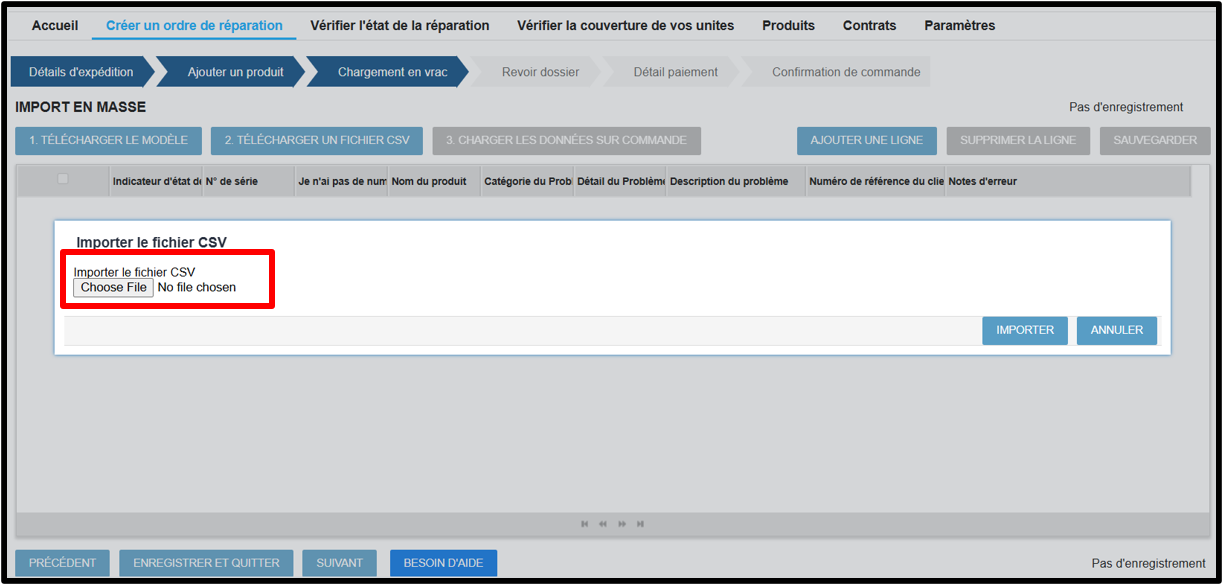Click Besoin d'aide button
This screenshot has width=1224, height=587.
pyautogui.click(x=443, y=563)
